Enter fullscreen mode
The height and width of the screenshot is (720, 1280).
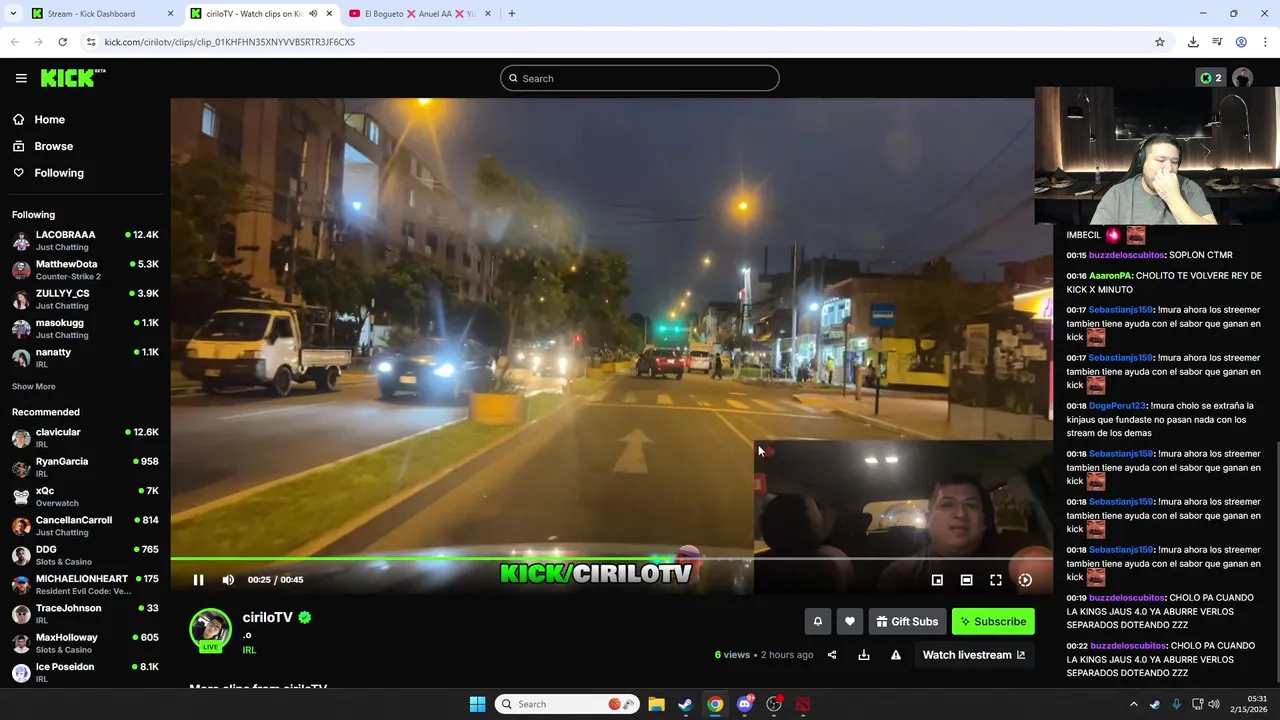click(996, 580)
